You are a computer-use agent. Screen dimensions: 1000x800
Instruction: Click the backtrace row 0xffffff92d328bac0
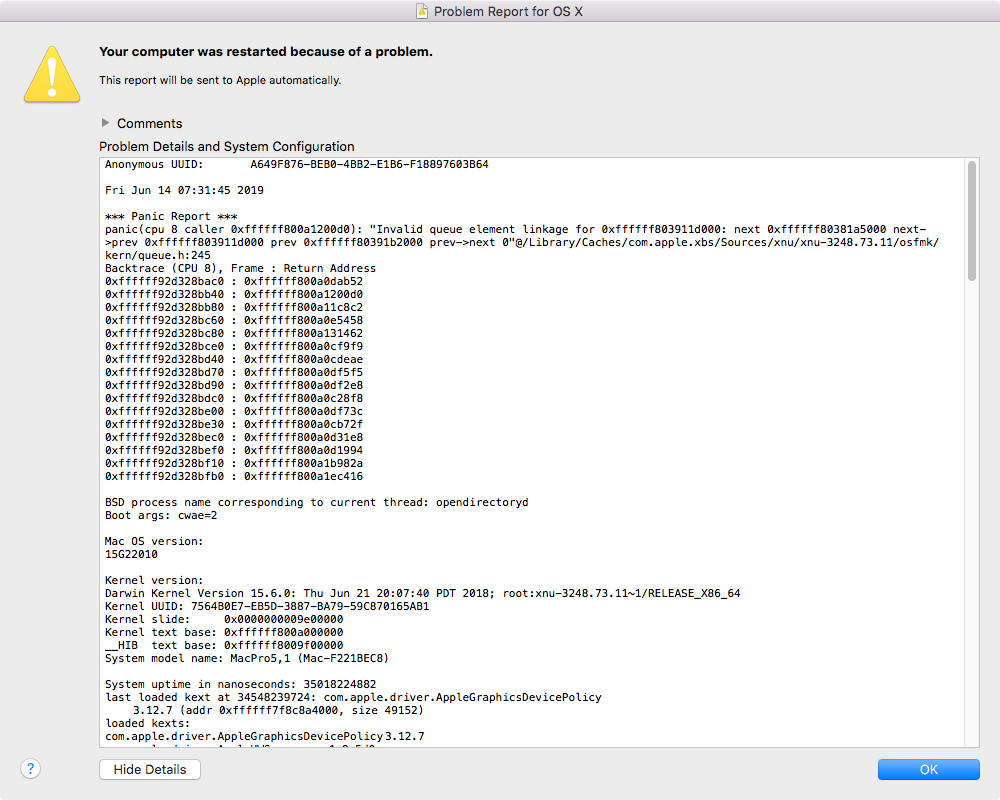tap(234, 281)
